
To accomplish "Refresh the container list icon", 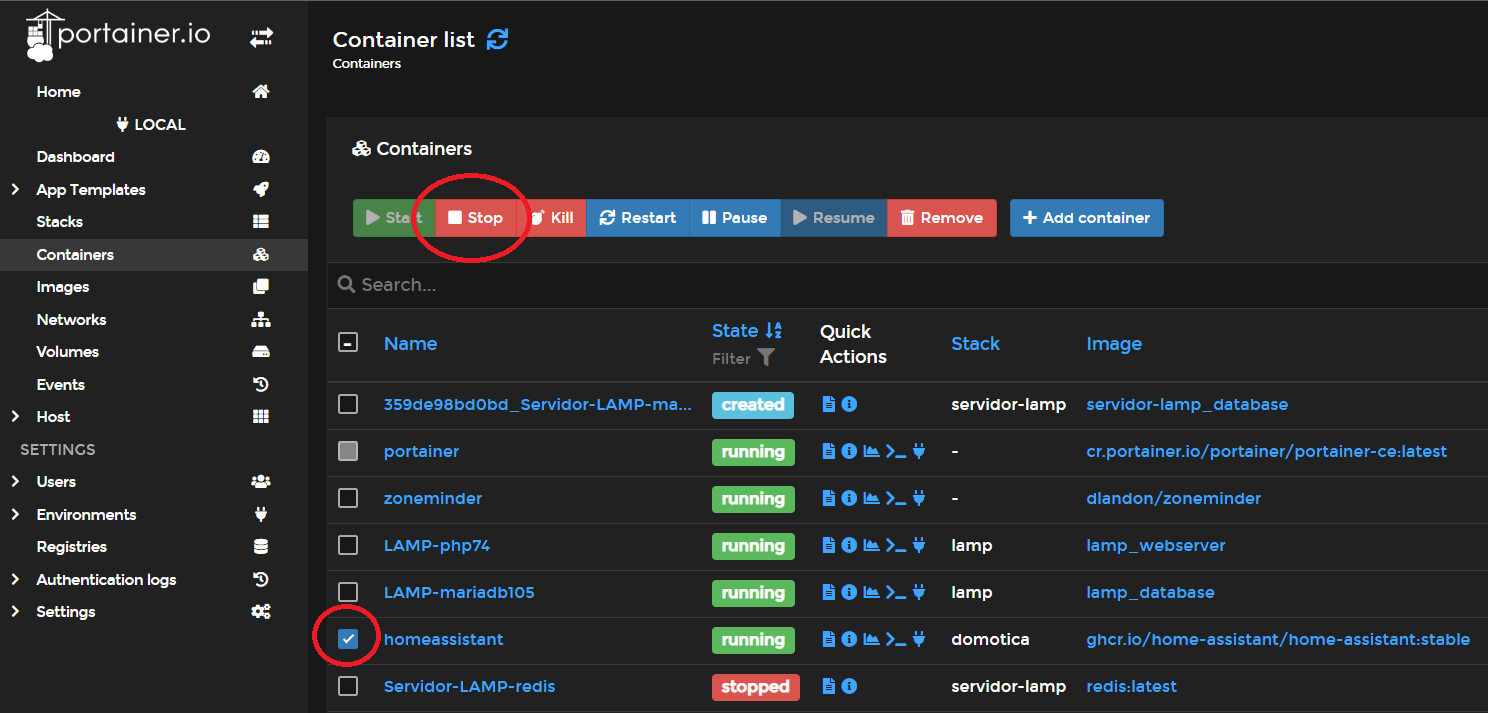I will coord(497,40).
